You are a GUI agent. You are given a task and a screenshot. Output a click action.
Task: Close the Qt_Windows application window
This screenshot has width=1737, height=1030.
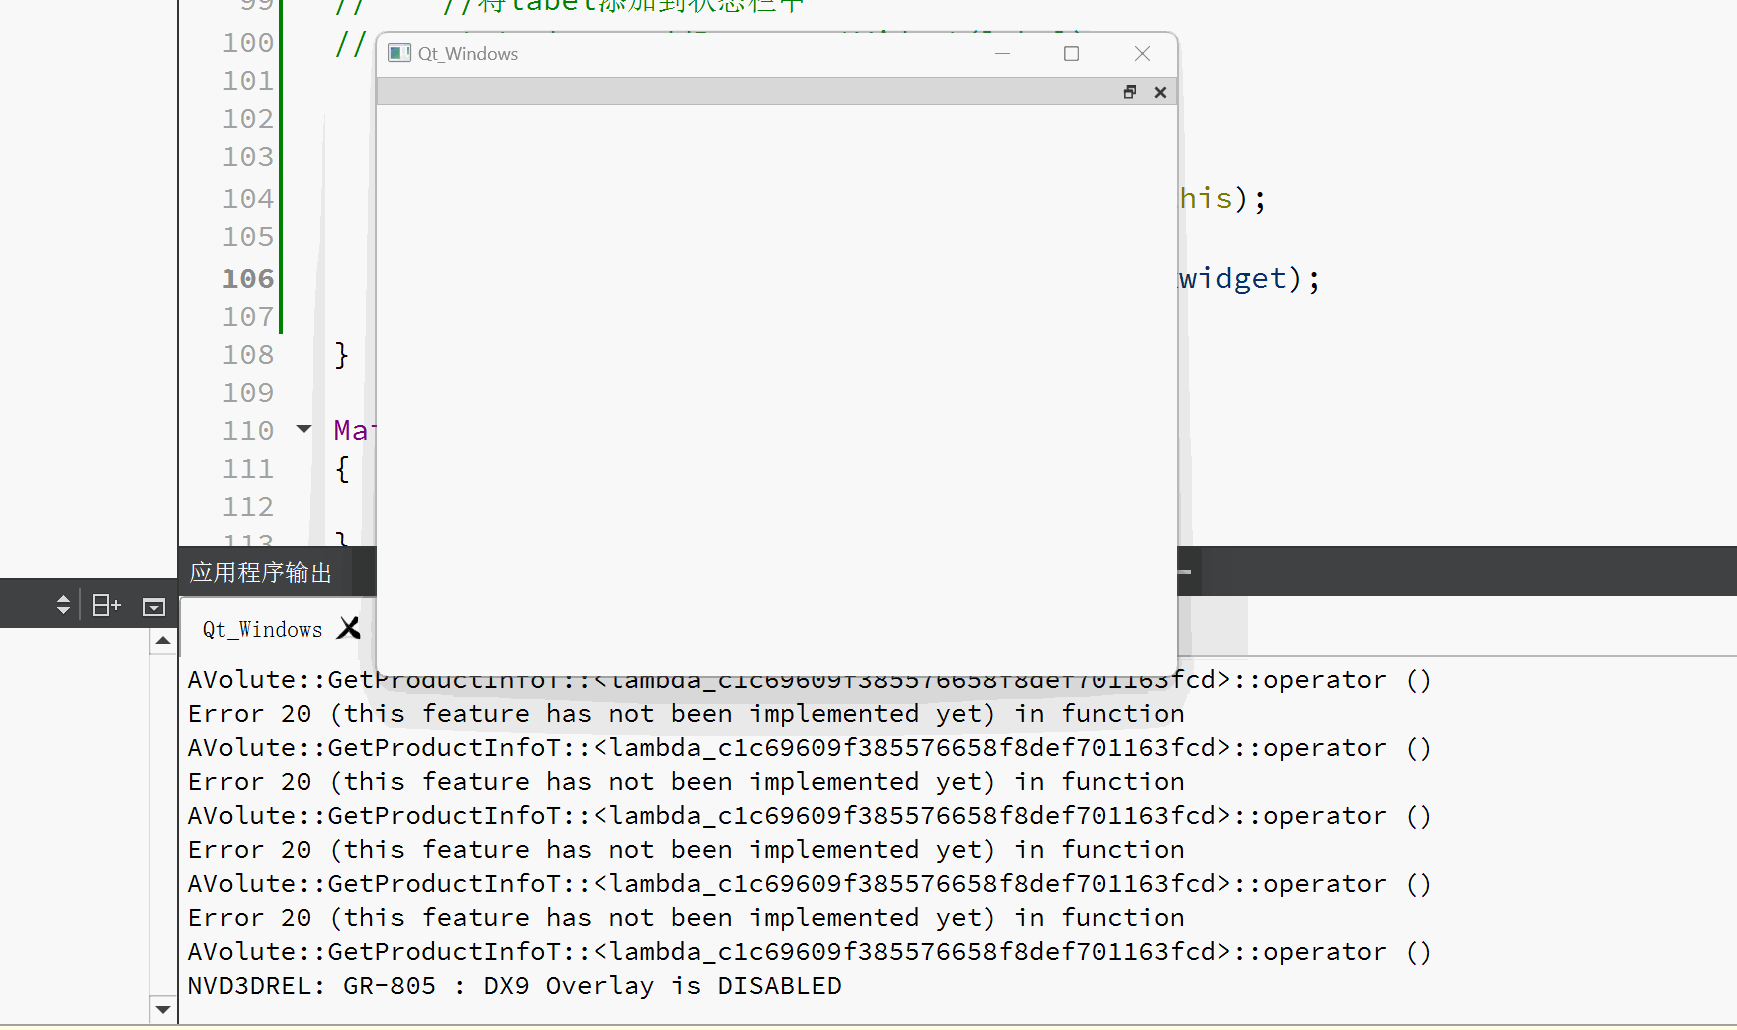pos(1142,53)
